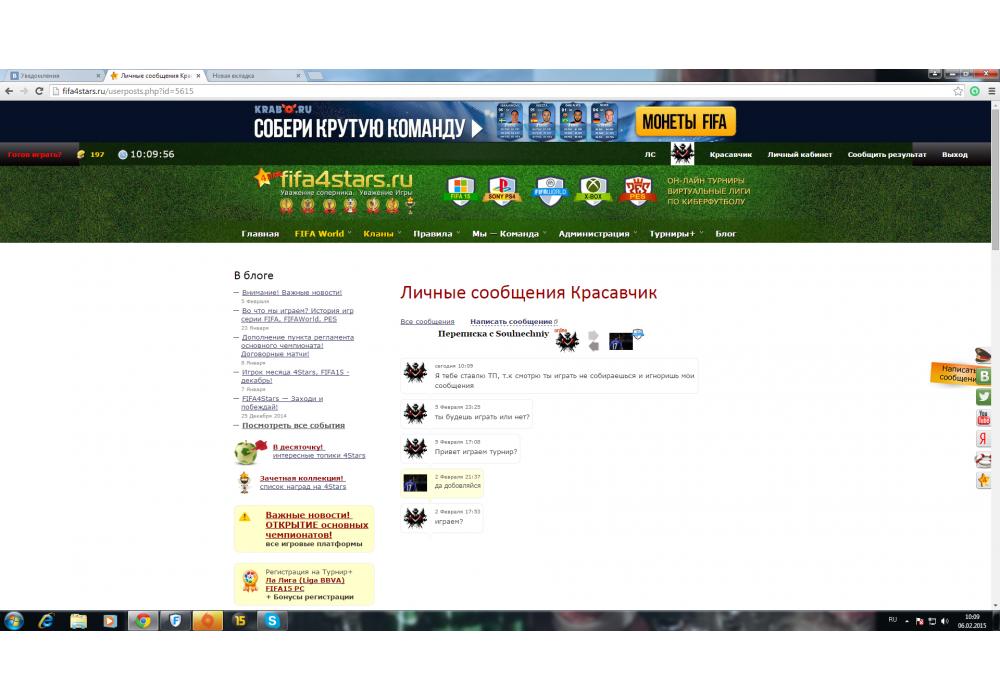
Task: Select the X-BOX platform shield icon
Action: [594, 189]
